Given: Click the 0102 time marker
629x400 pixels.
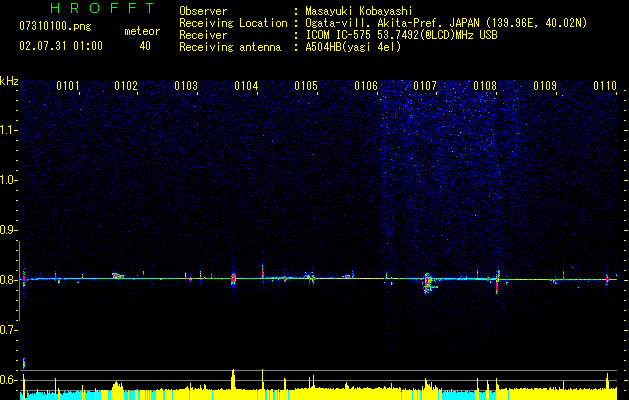Looking at the screenshot, I should [x=126, y=86].
